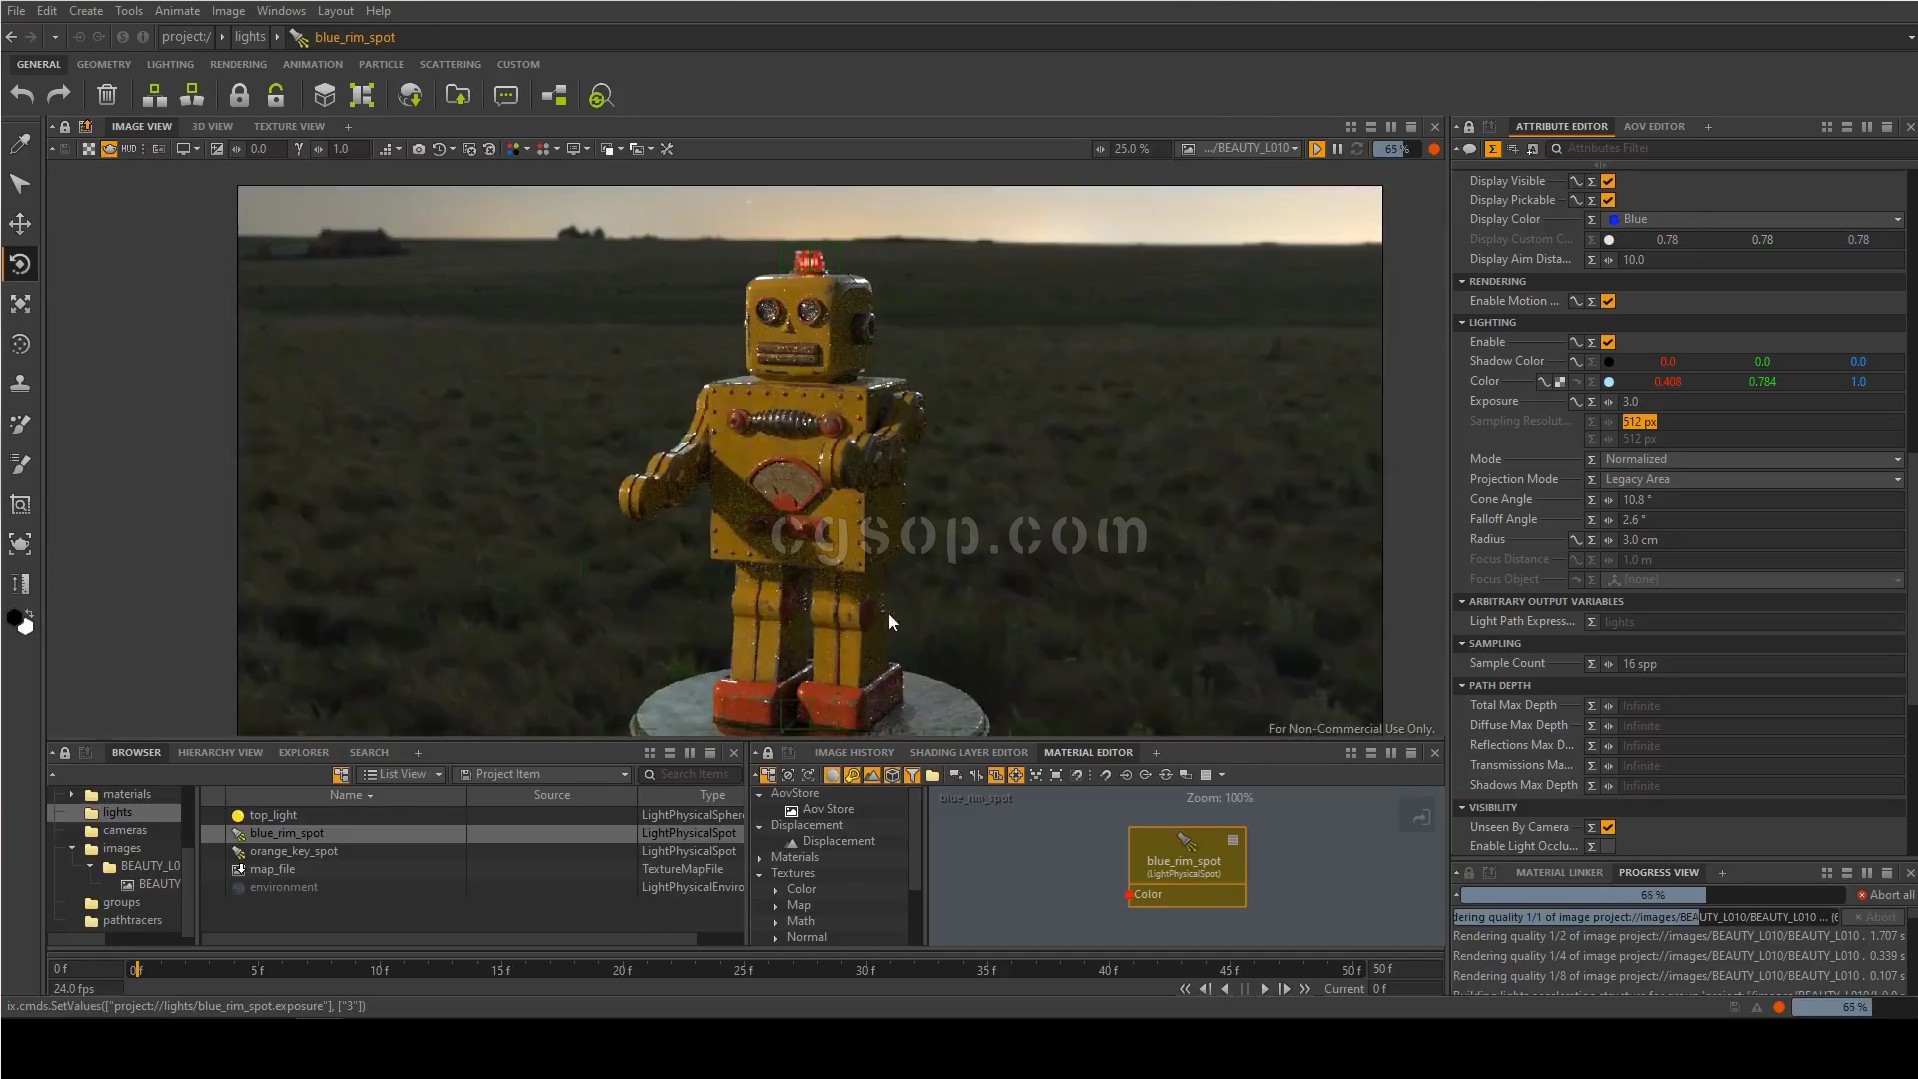The image size is (1918, 1079).
Task: Pause the image view render
Action: coord(1337,149)
